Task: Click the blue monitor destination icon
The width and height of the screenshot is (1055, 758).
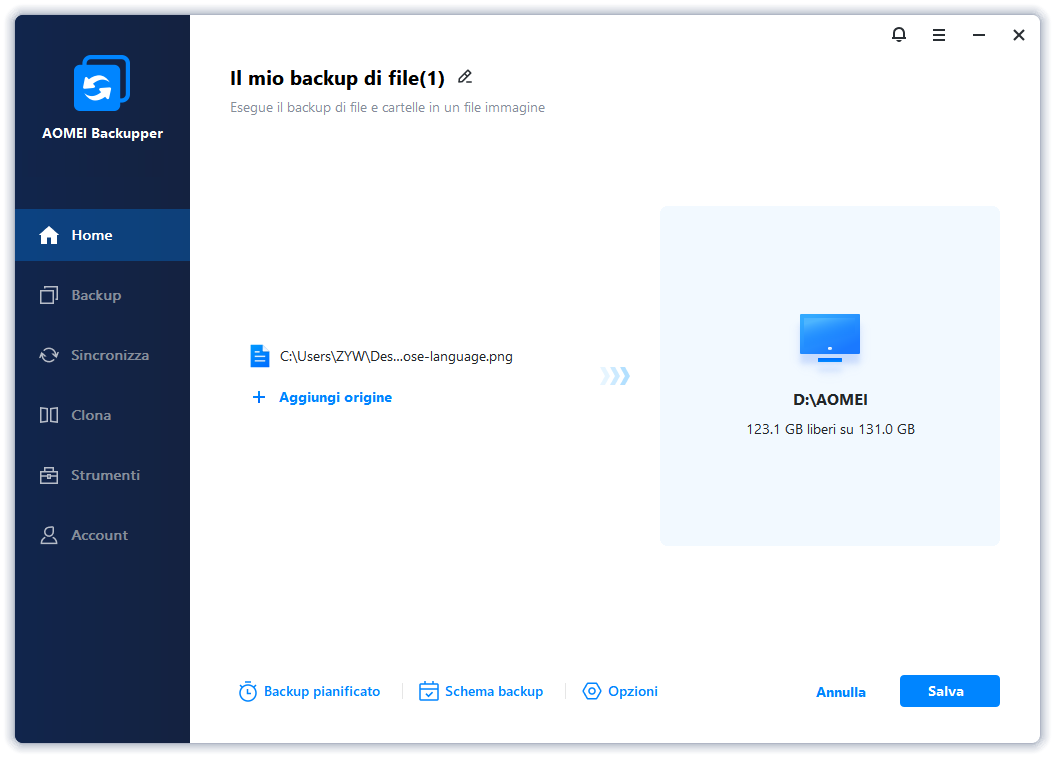Action: 830,338
